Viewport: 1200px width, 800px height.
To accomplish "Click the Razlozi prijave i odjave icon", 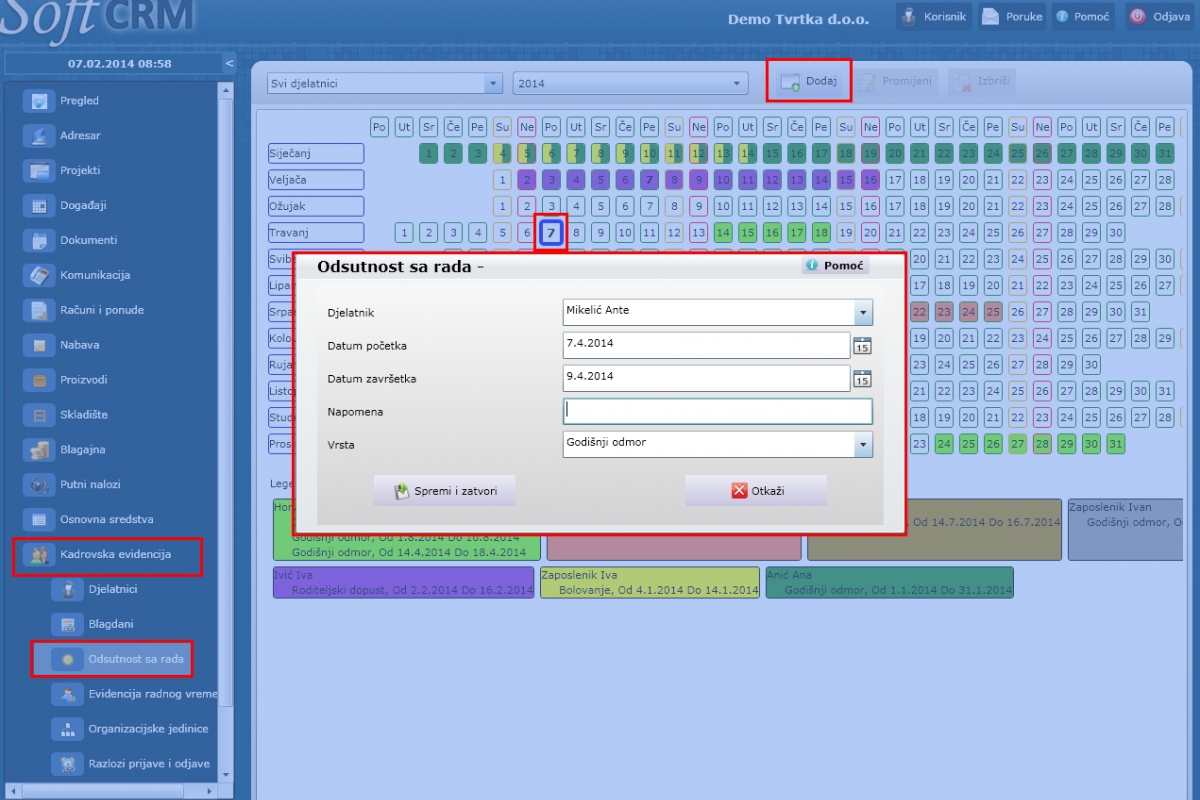I will coord(67,764).
